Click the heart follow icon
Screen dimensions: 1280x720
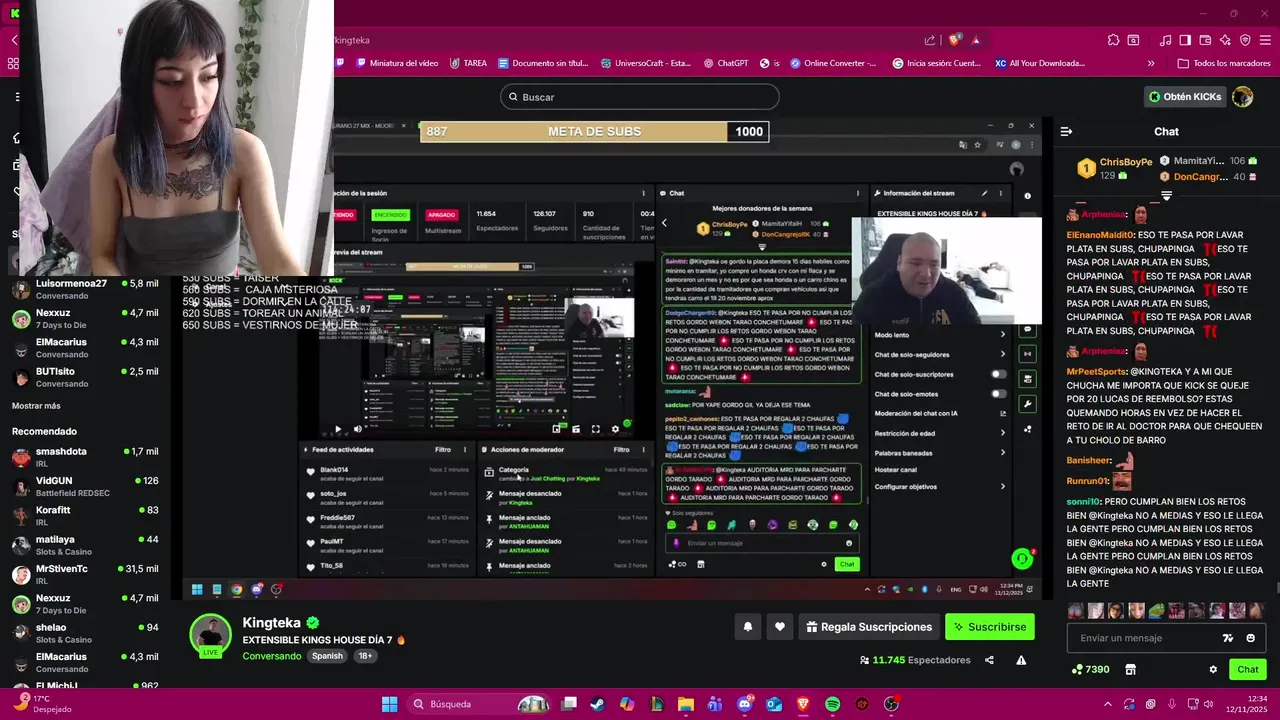[780, 627]
